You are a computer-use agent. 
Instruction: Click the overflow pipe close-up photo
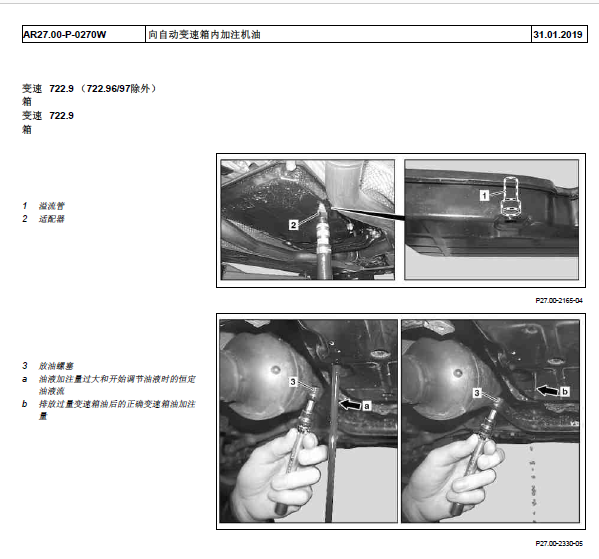[492, 220]
